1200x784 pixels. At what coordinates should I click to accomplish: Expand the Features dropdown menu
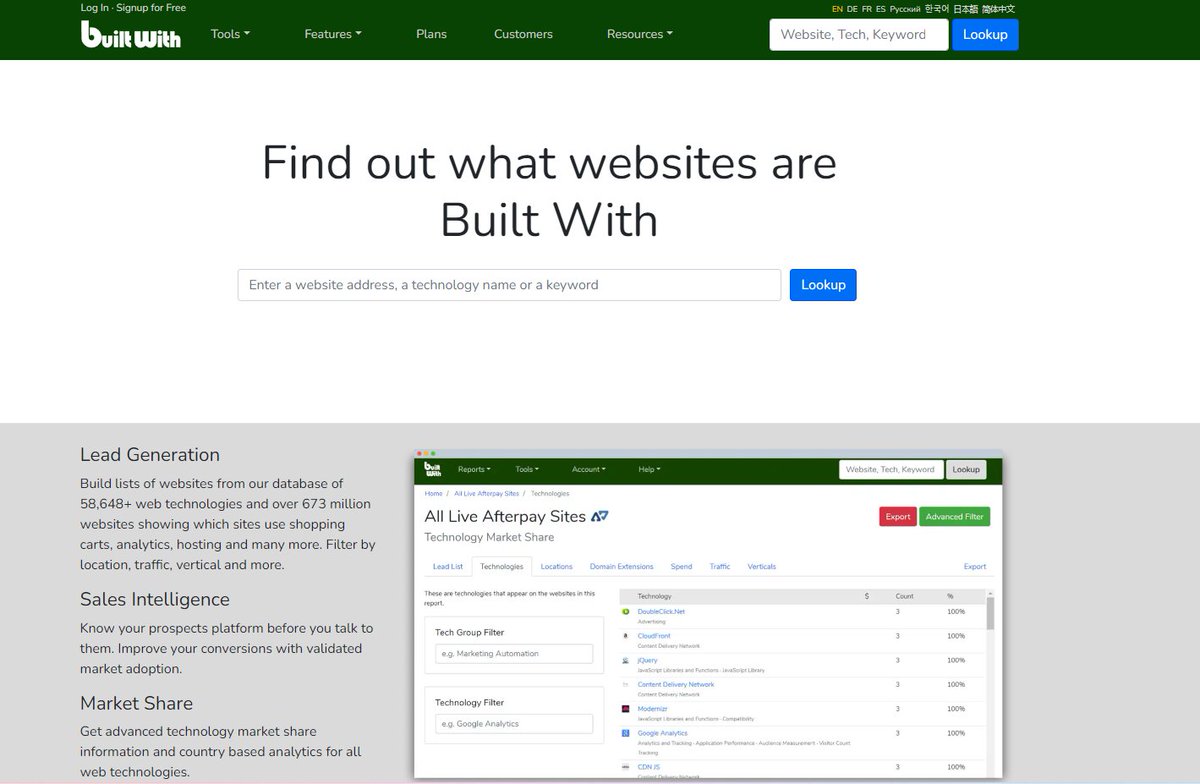(x=333, y=34)
